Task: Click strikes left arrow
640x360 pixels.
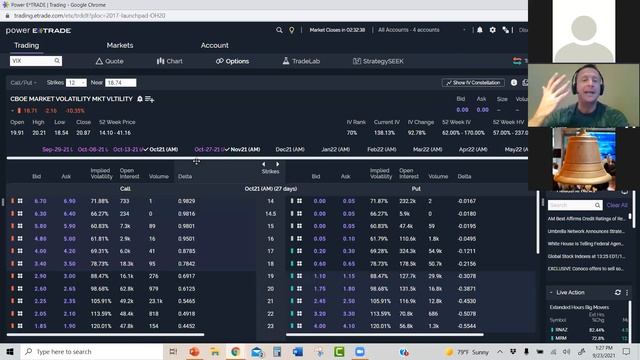Action: pyautogui.click(x=264, y=164)
